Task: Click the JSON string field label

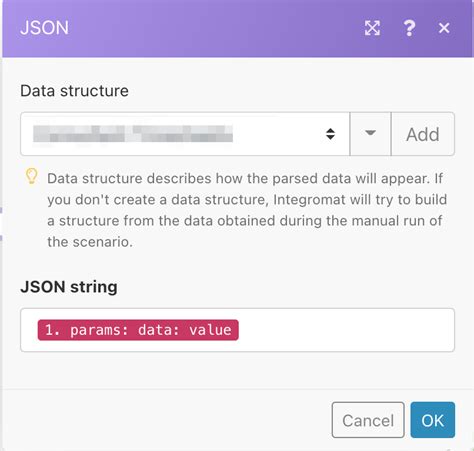Action: coord(69,287)
